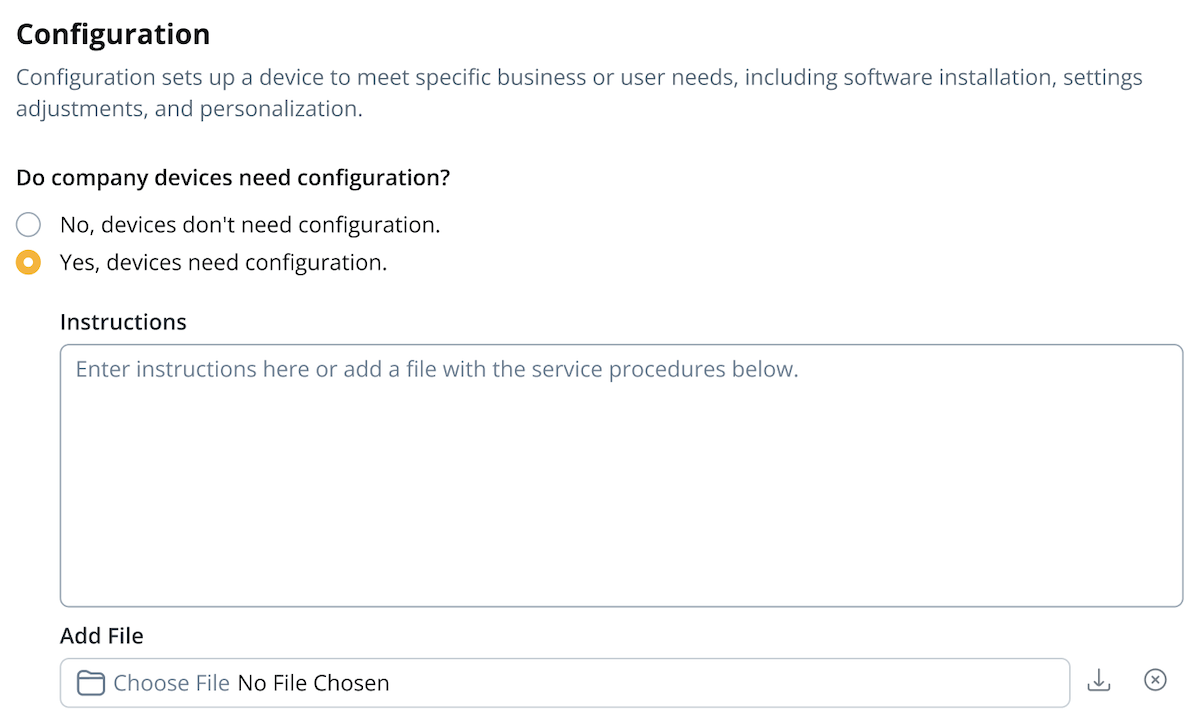Click the empty area of the Add File field

[720, 683]
